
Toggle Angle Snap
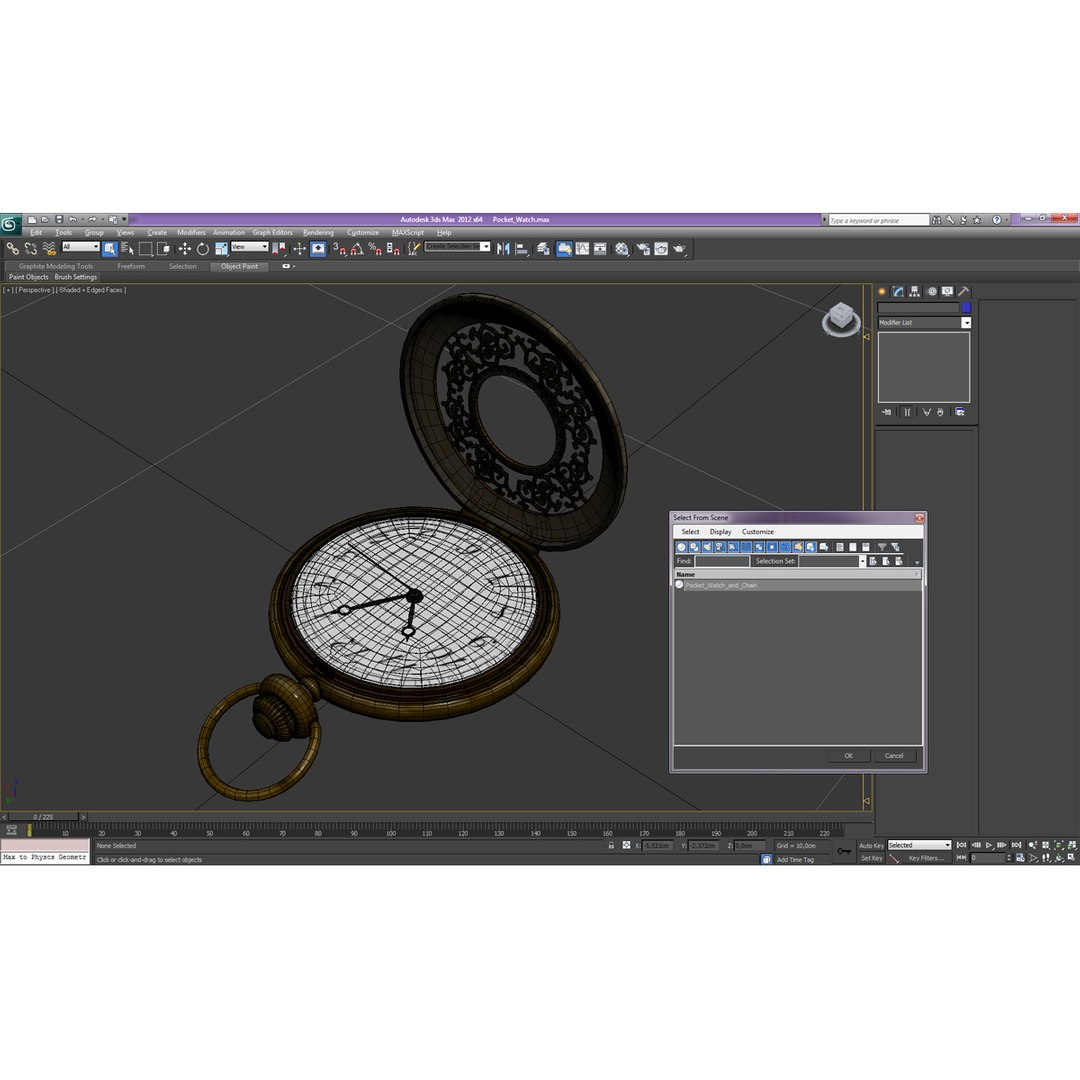357,249
